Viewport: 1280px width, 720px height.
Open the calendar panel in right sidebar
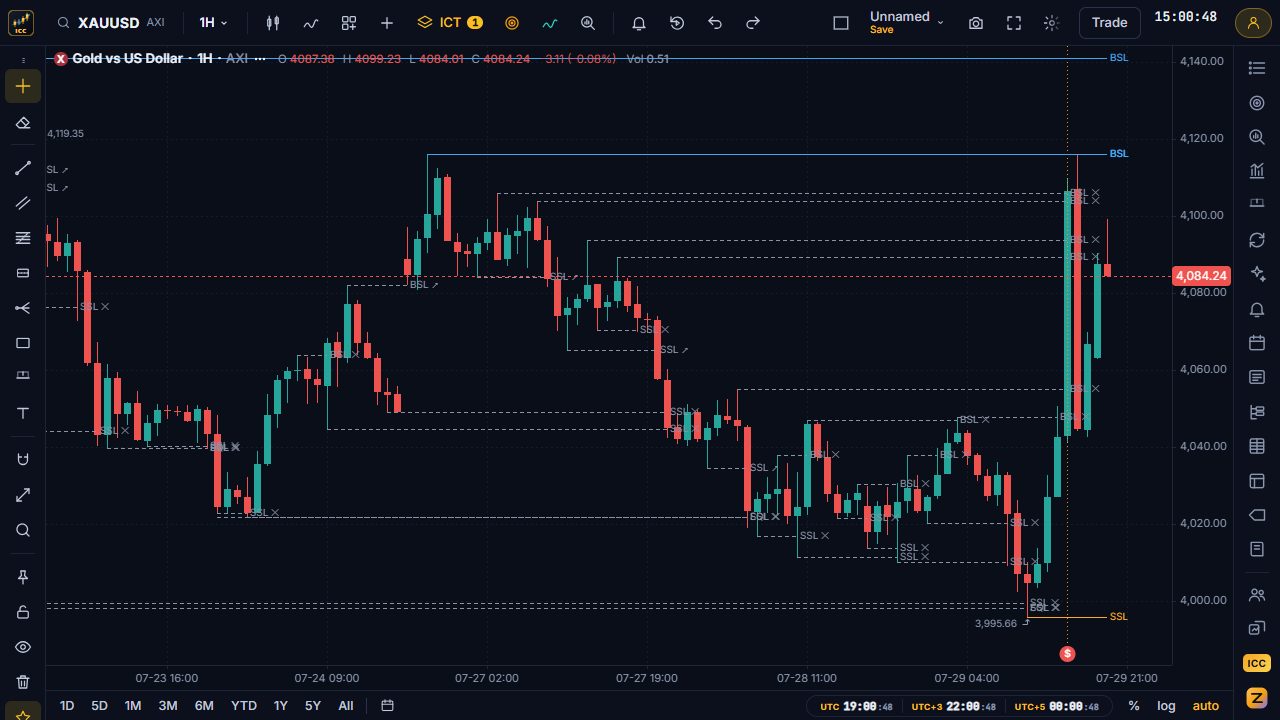[1257, 343]
